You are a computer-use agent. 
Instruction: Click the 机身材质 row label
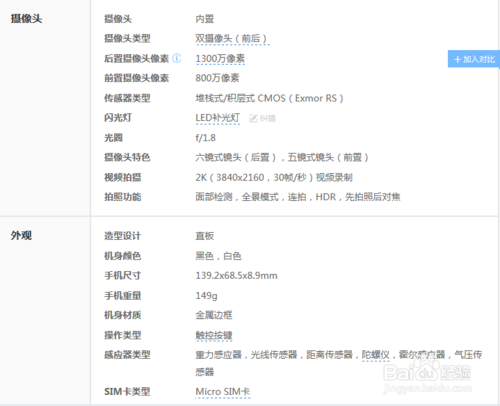click(123, 315)
